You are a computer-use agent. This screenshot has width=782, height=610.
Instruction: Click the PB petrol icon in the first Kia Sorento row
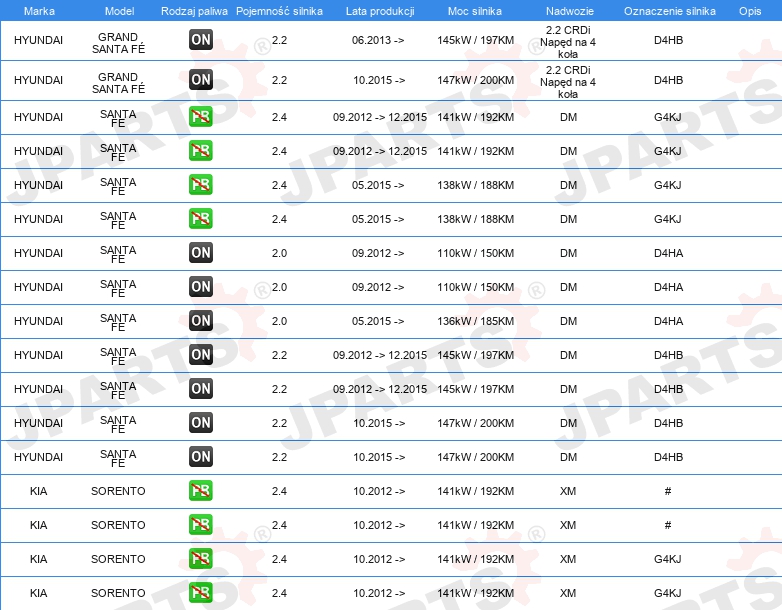(201, 491)
